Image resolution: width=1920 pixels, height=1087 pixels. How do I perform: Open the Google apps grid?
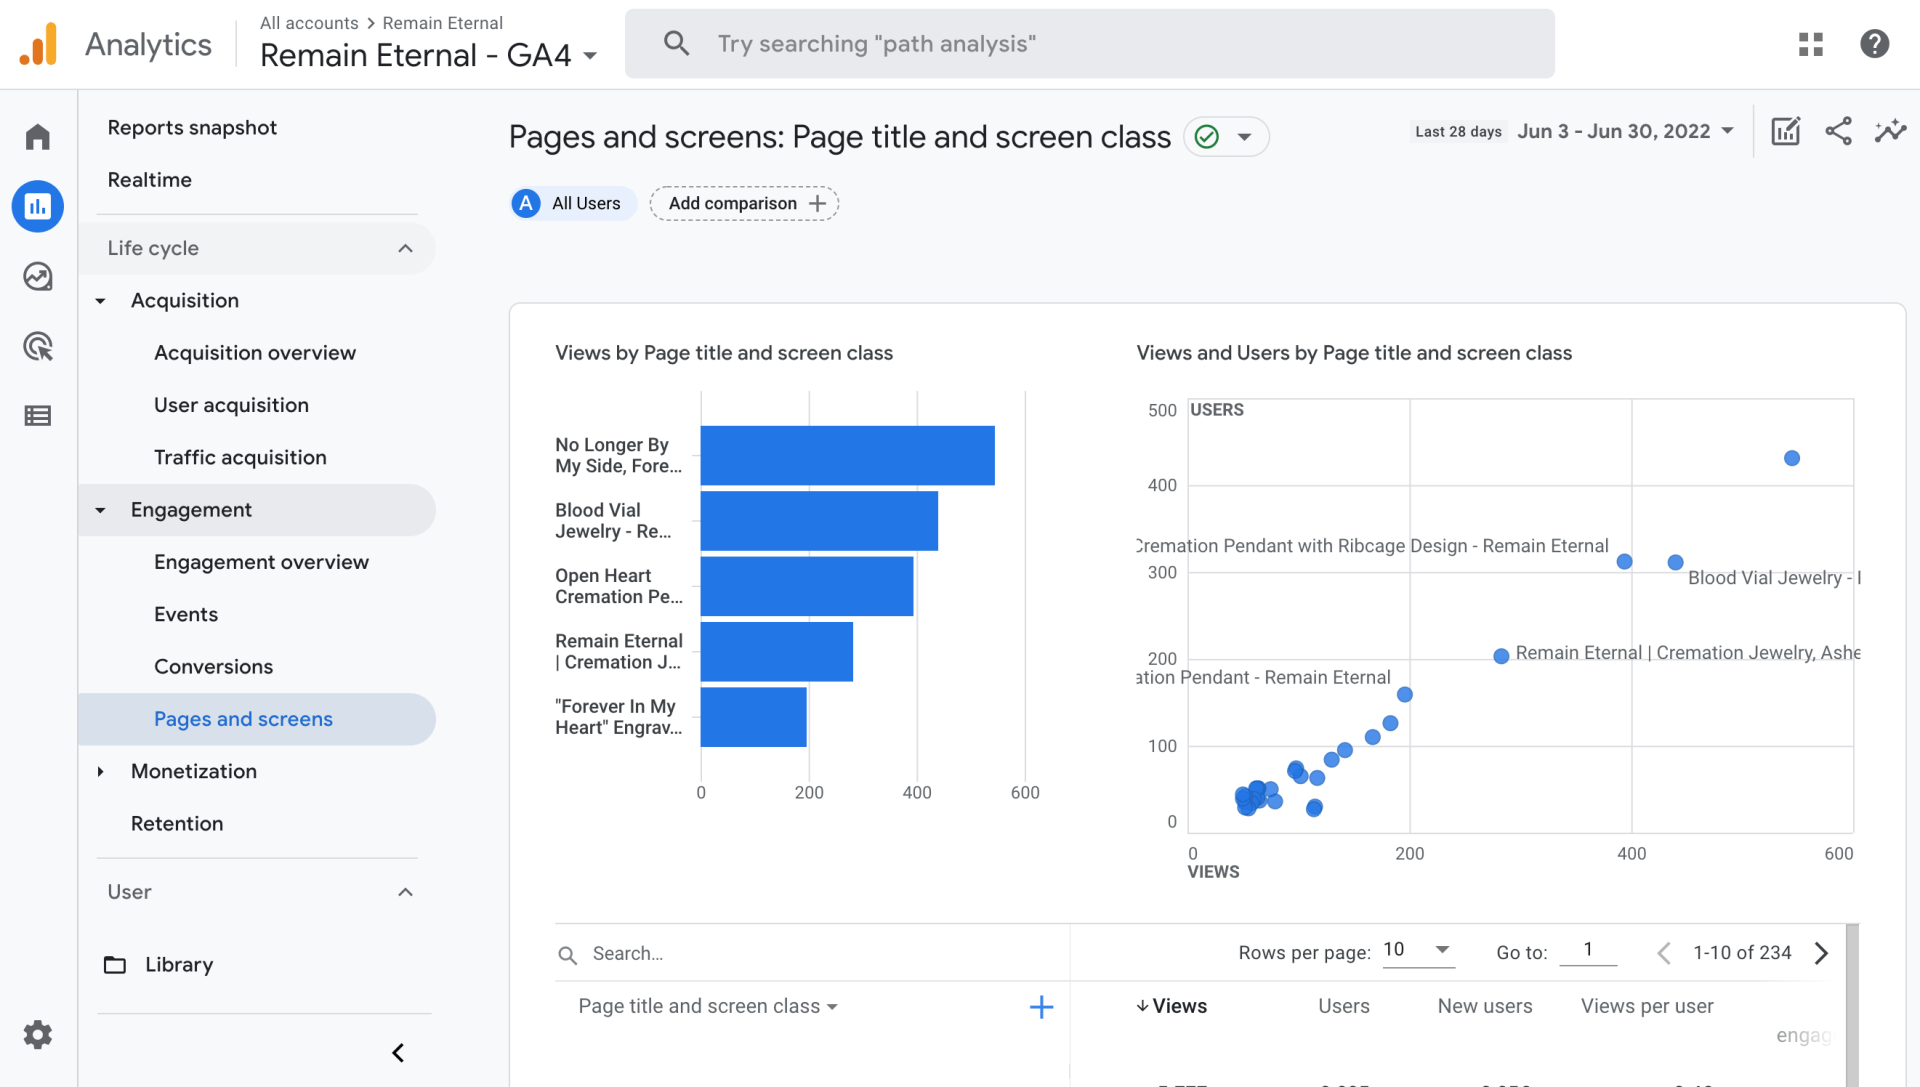[x=1811, y=44]
